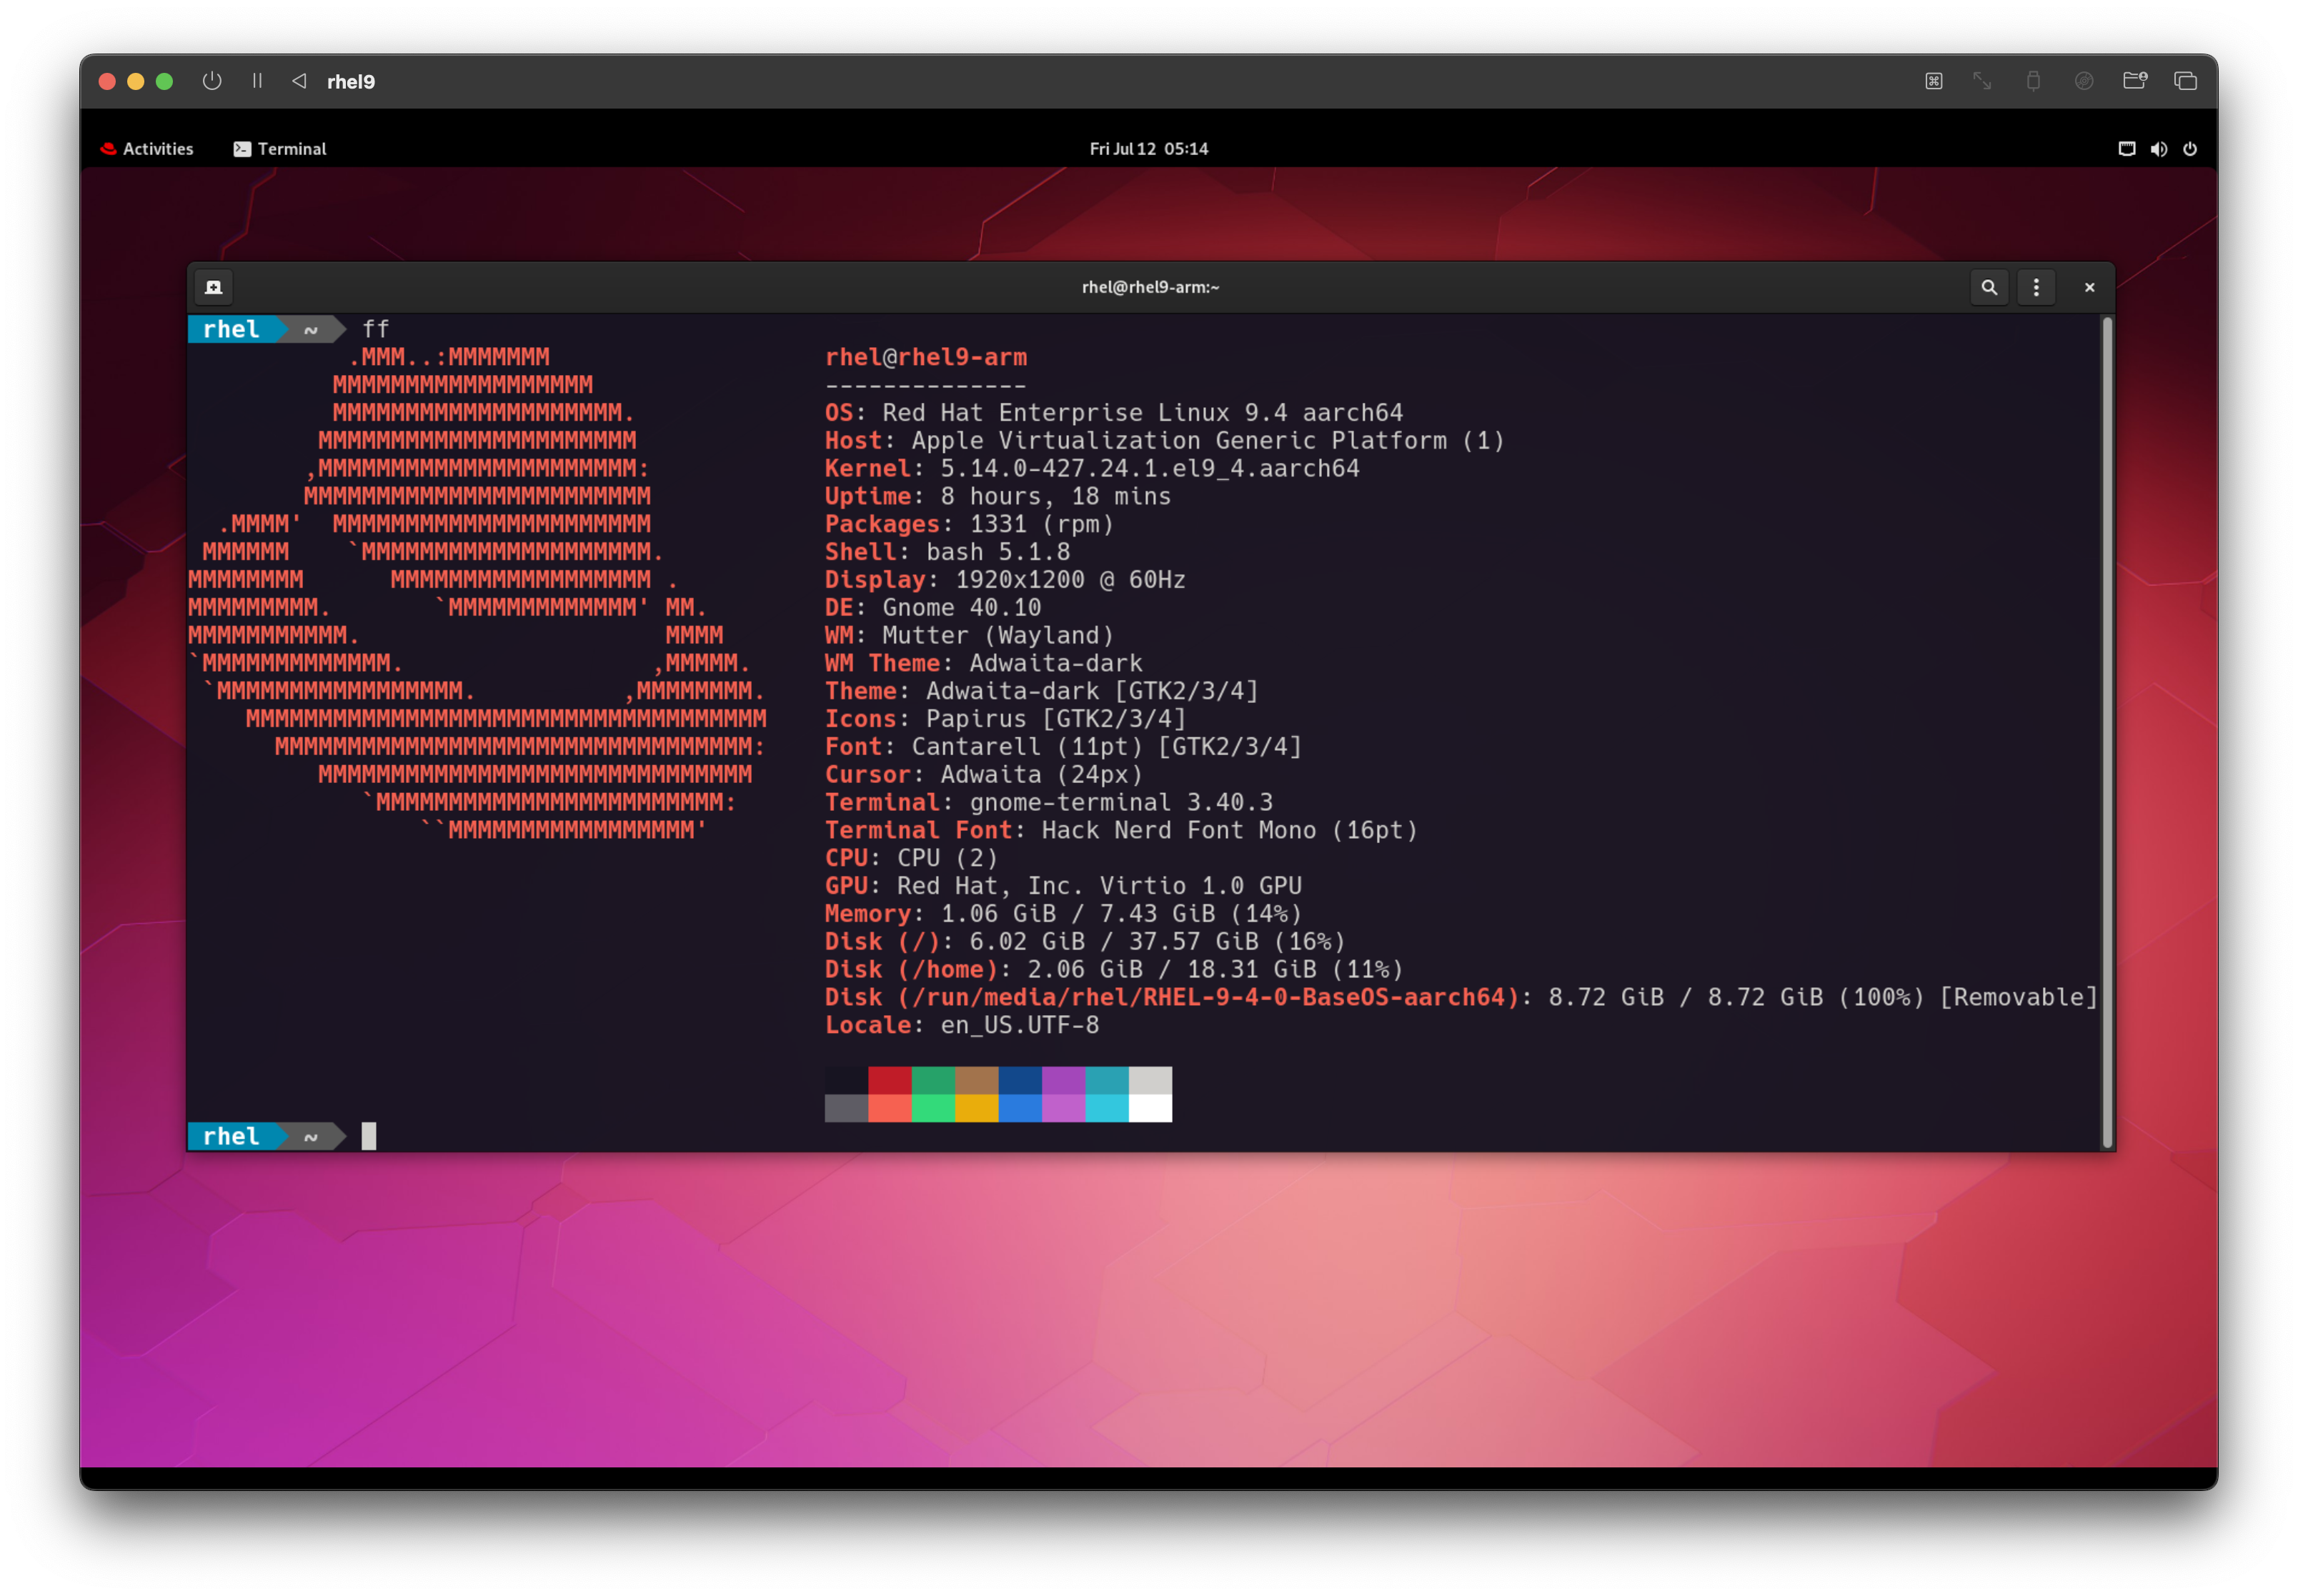The width and height of the screenshot is (2298, 1596).
Task: Click the Disk (/home): 2.06 GiB line
Action: [1114, 970]
